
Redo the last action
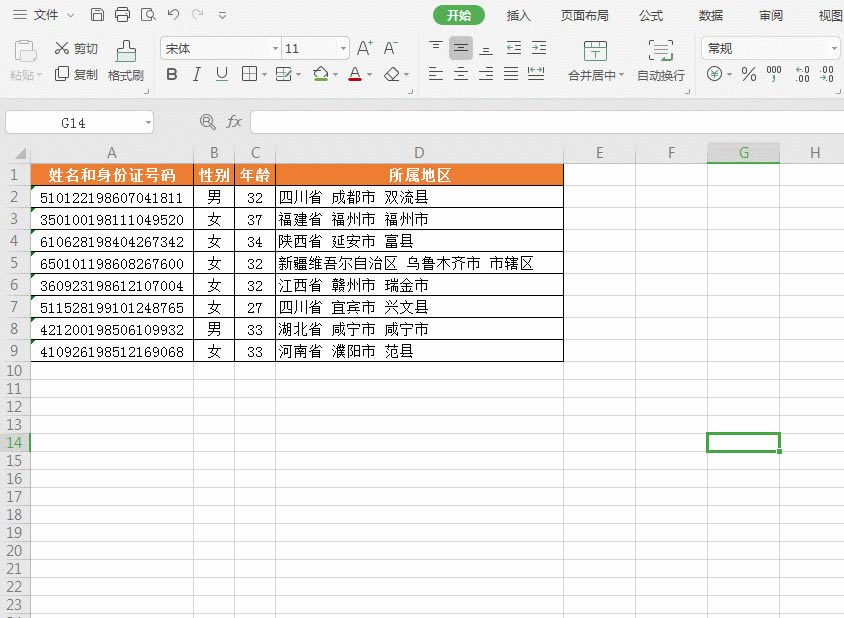[x=198, y=15]
